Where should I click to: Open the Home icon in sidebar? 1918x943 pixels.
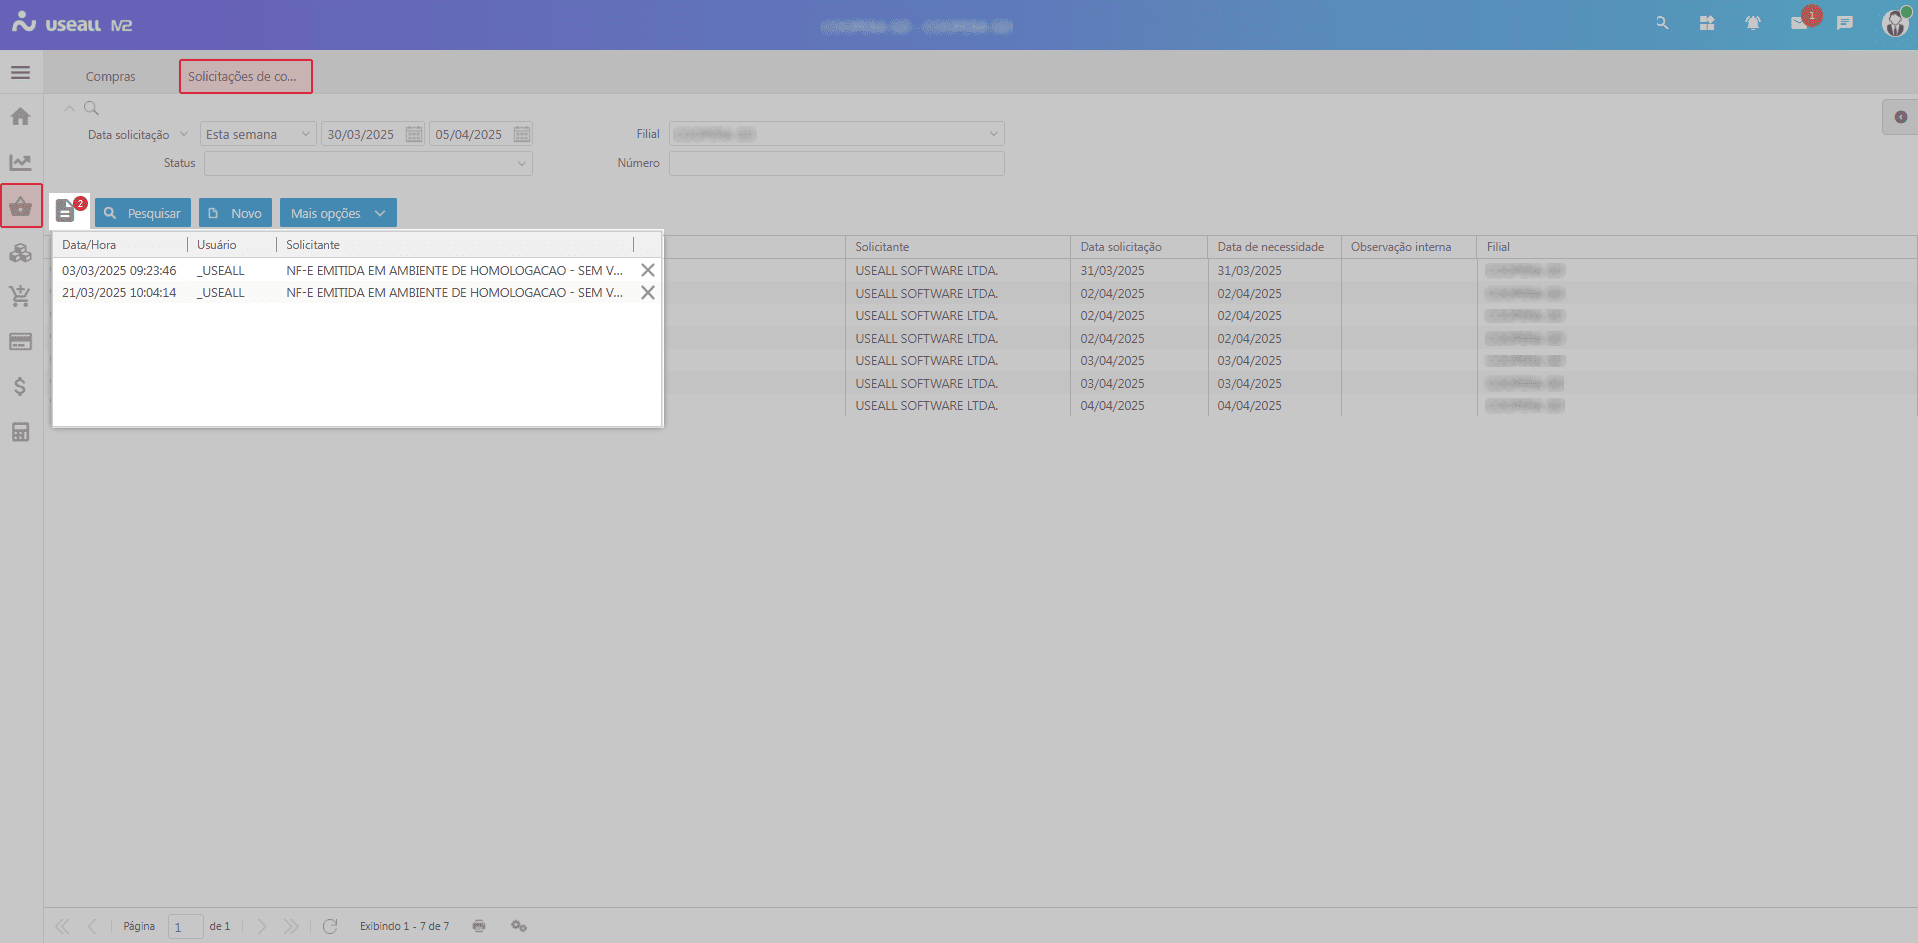click(20, 117)
